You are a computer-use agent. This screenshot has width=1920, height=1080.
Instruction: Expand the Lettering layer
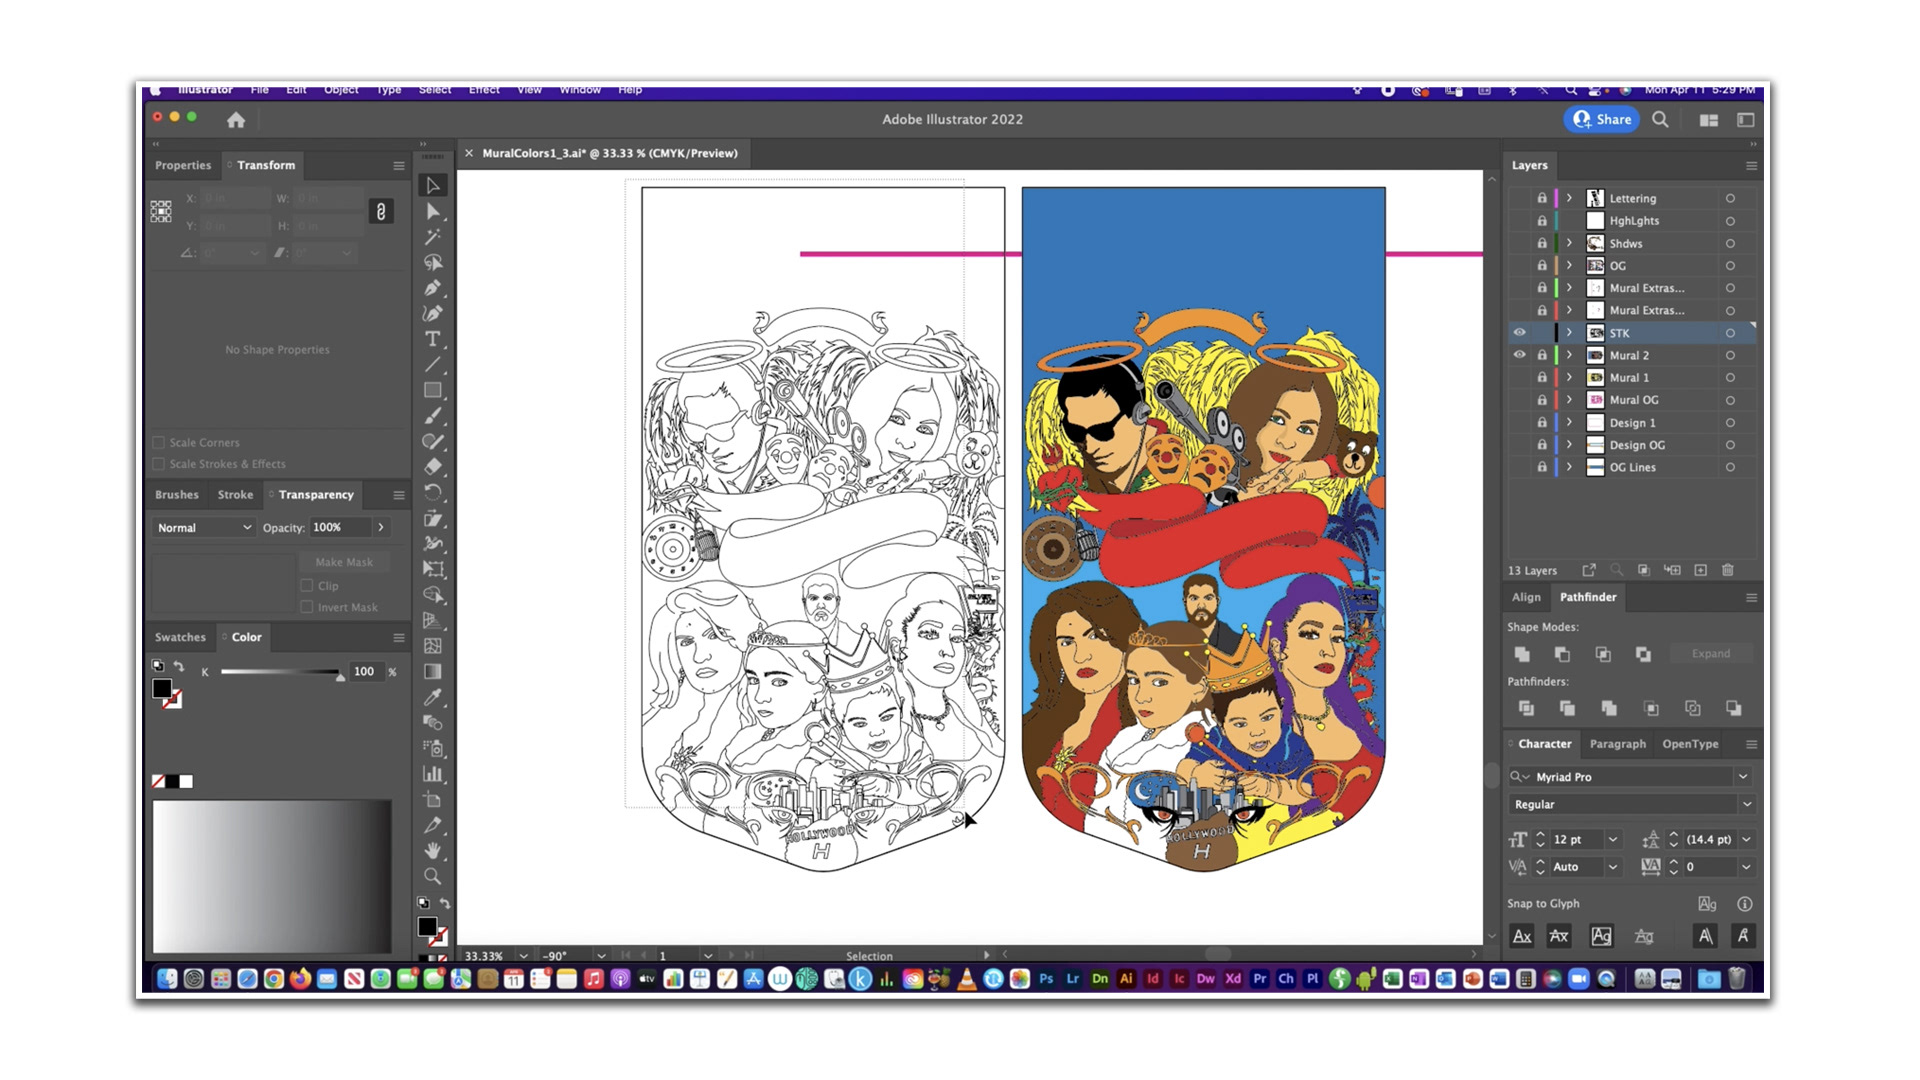click(x=1569, y=198)
